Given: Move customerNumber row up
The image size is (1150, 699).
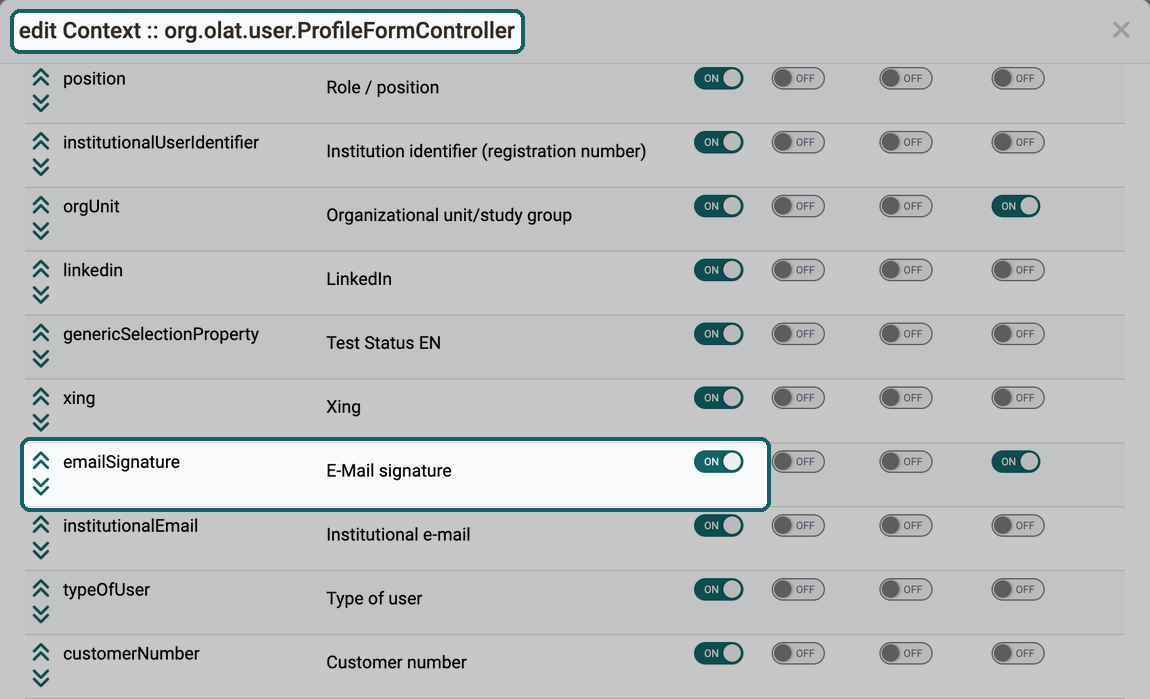Looking at the screenshot, I should point(40,652).
